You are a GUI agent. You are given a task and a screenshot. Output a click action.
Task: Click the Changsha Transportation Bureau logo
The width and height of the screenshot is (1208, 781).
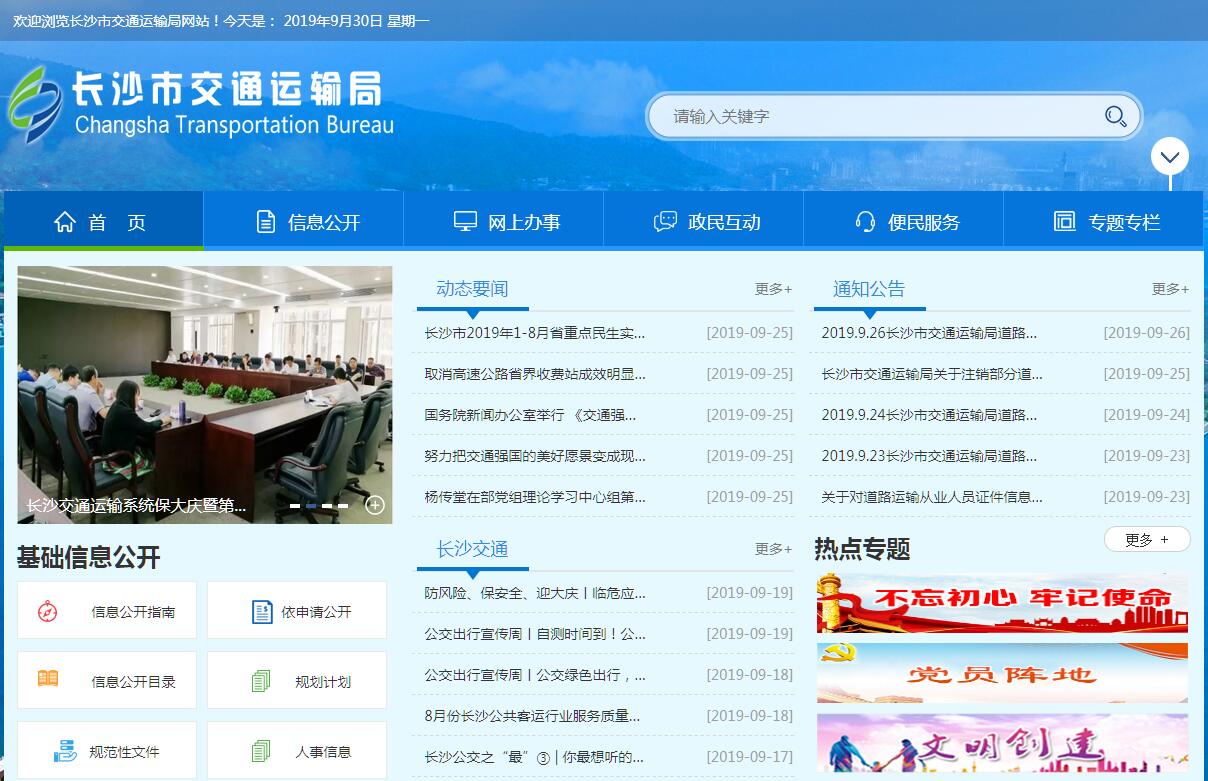(200, 104)
